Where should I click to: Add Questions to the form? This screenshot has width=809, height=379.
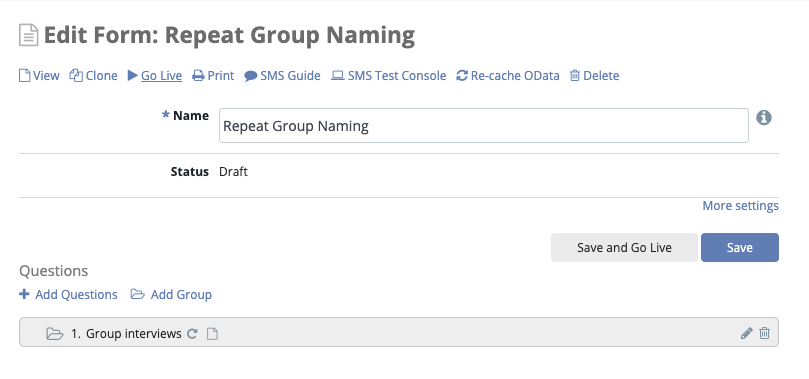[x=68, y=294]
